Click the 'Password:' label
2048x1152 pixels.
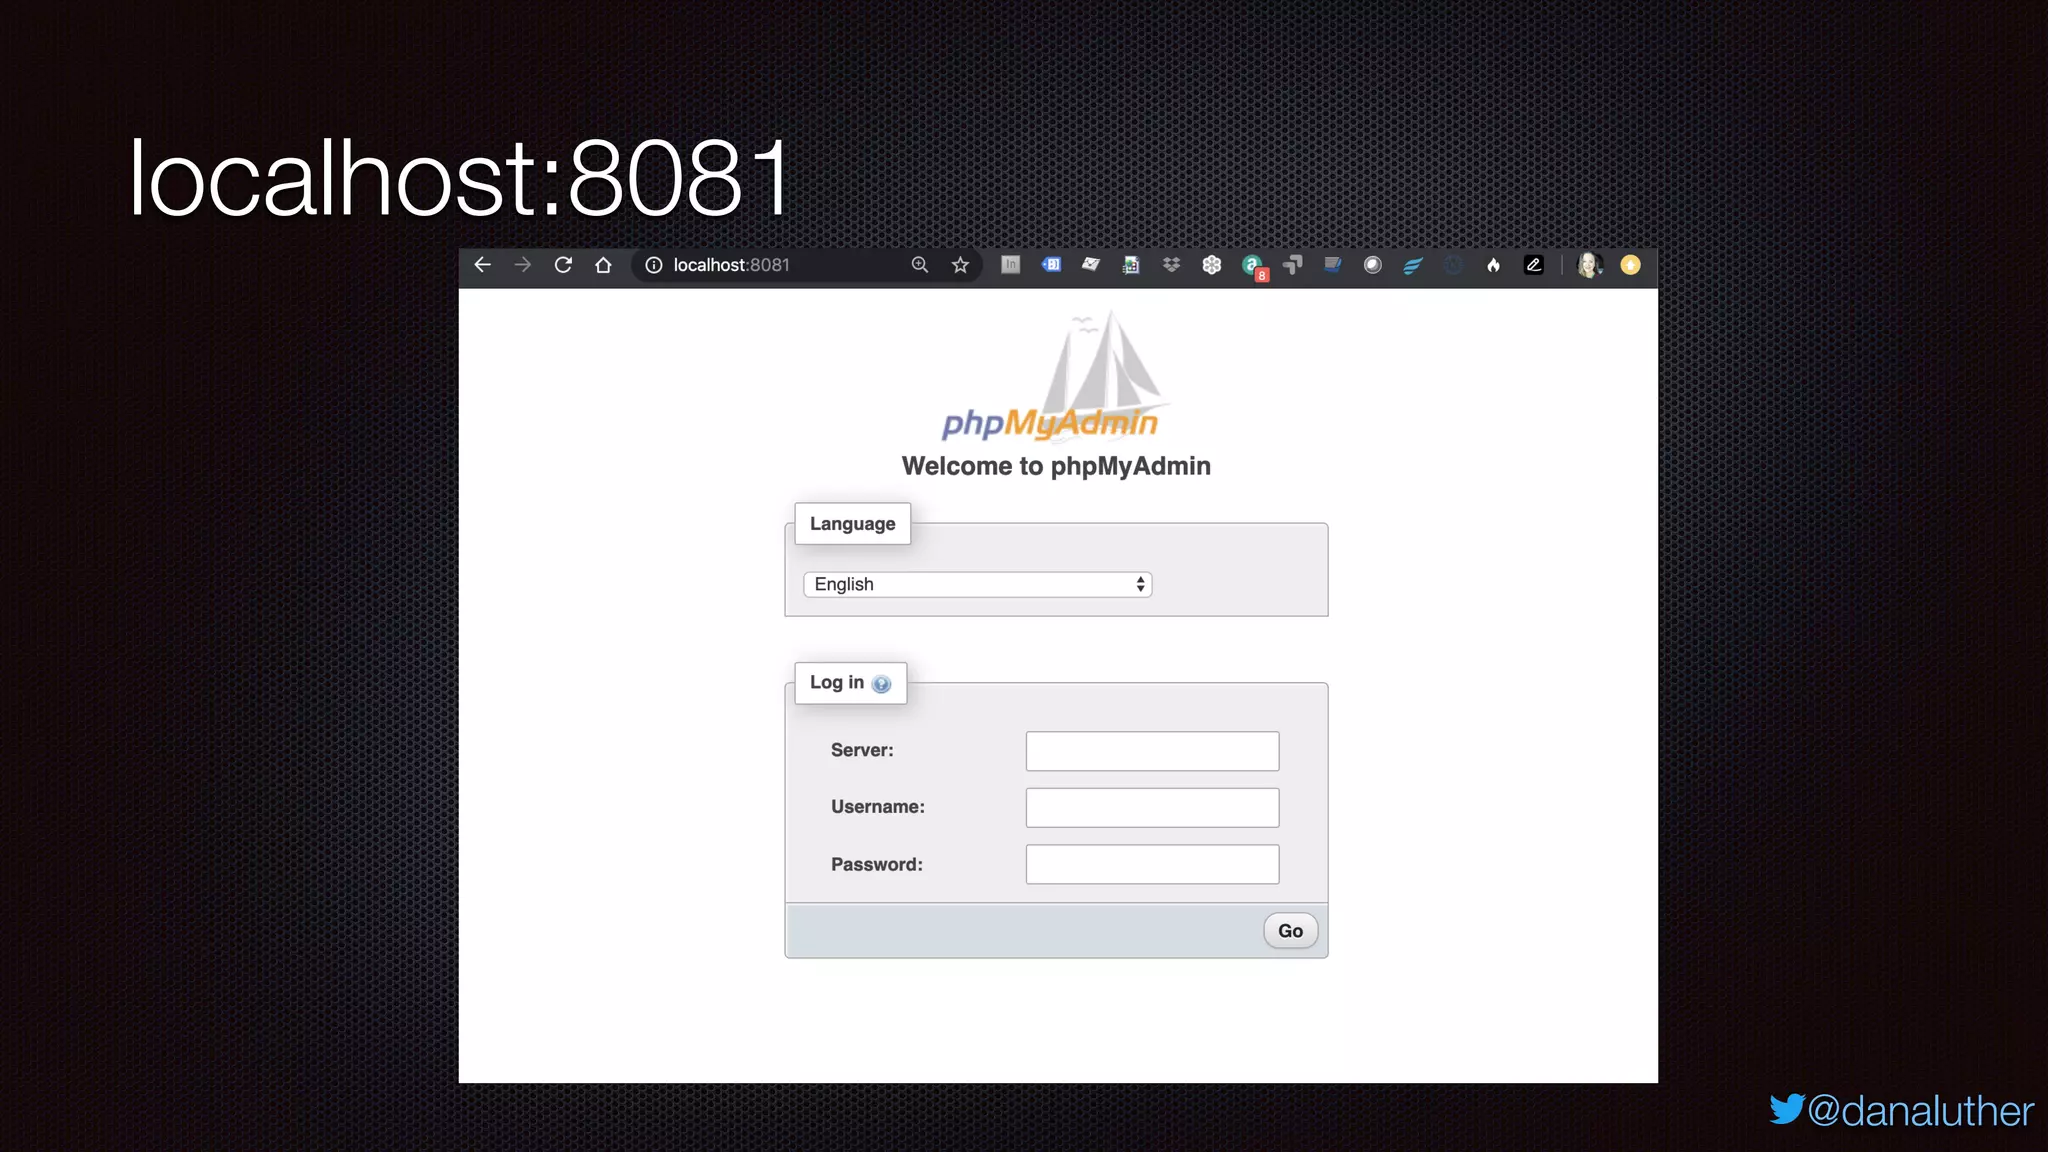[877, 864]
